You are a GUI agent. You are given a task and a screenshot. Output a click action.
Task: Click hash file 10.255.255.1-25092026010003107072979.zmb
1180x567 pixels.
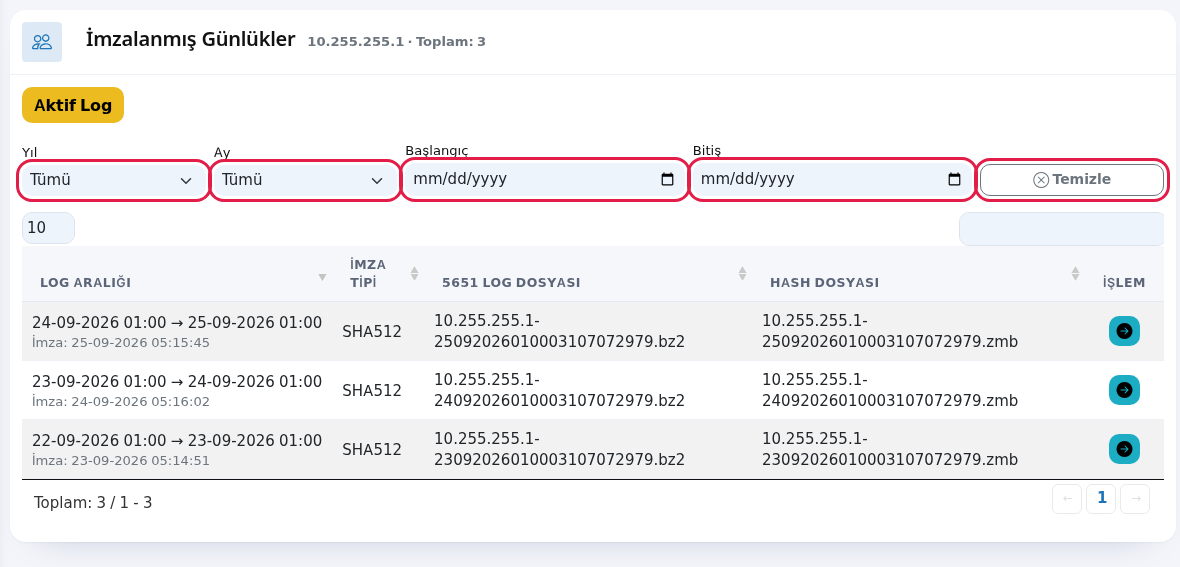(x=890, y=331)
